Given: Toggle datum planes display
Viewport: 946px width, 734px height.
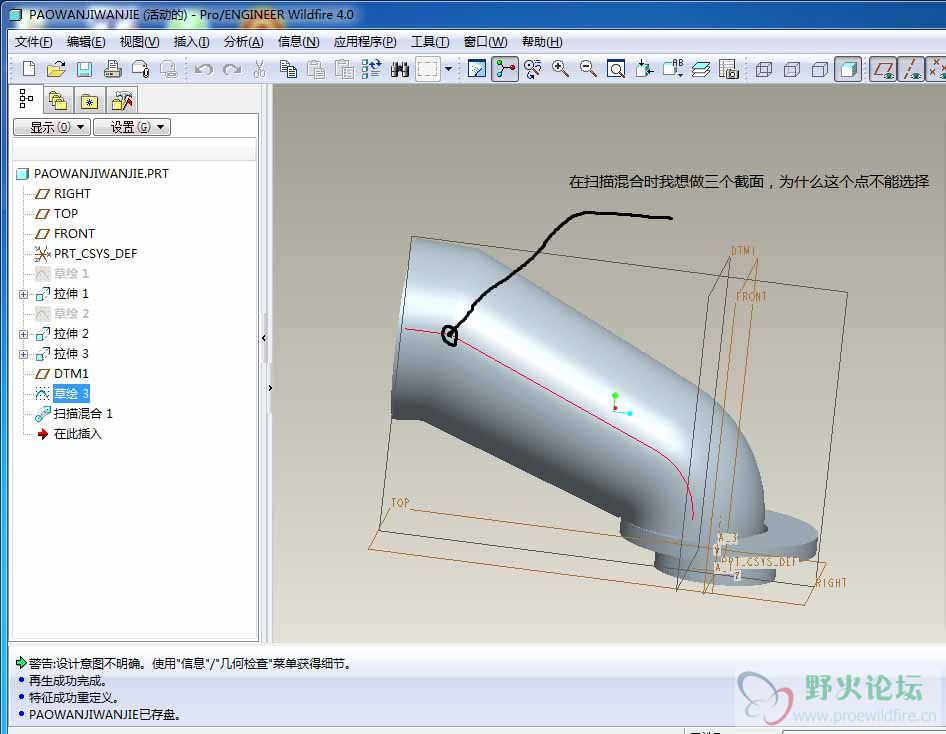Looking at the screenshot, I should pos(883,69).
